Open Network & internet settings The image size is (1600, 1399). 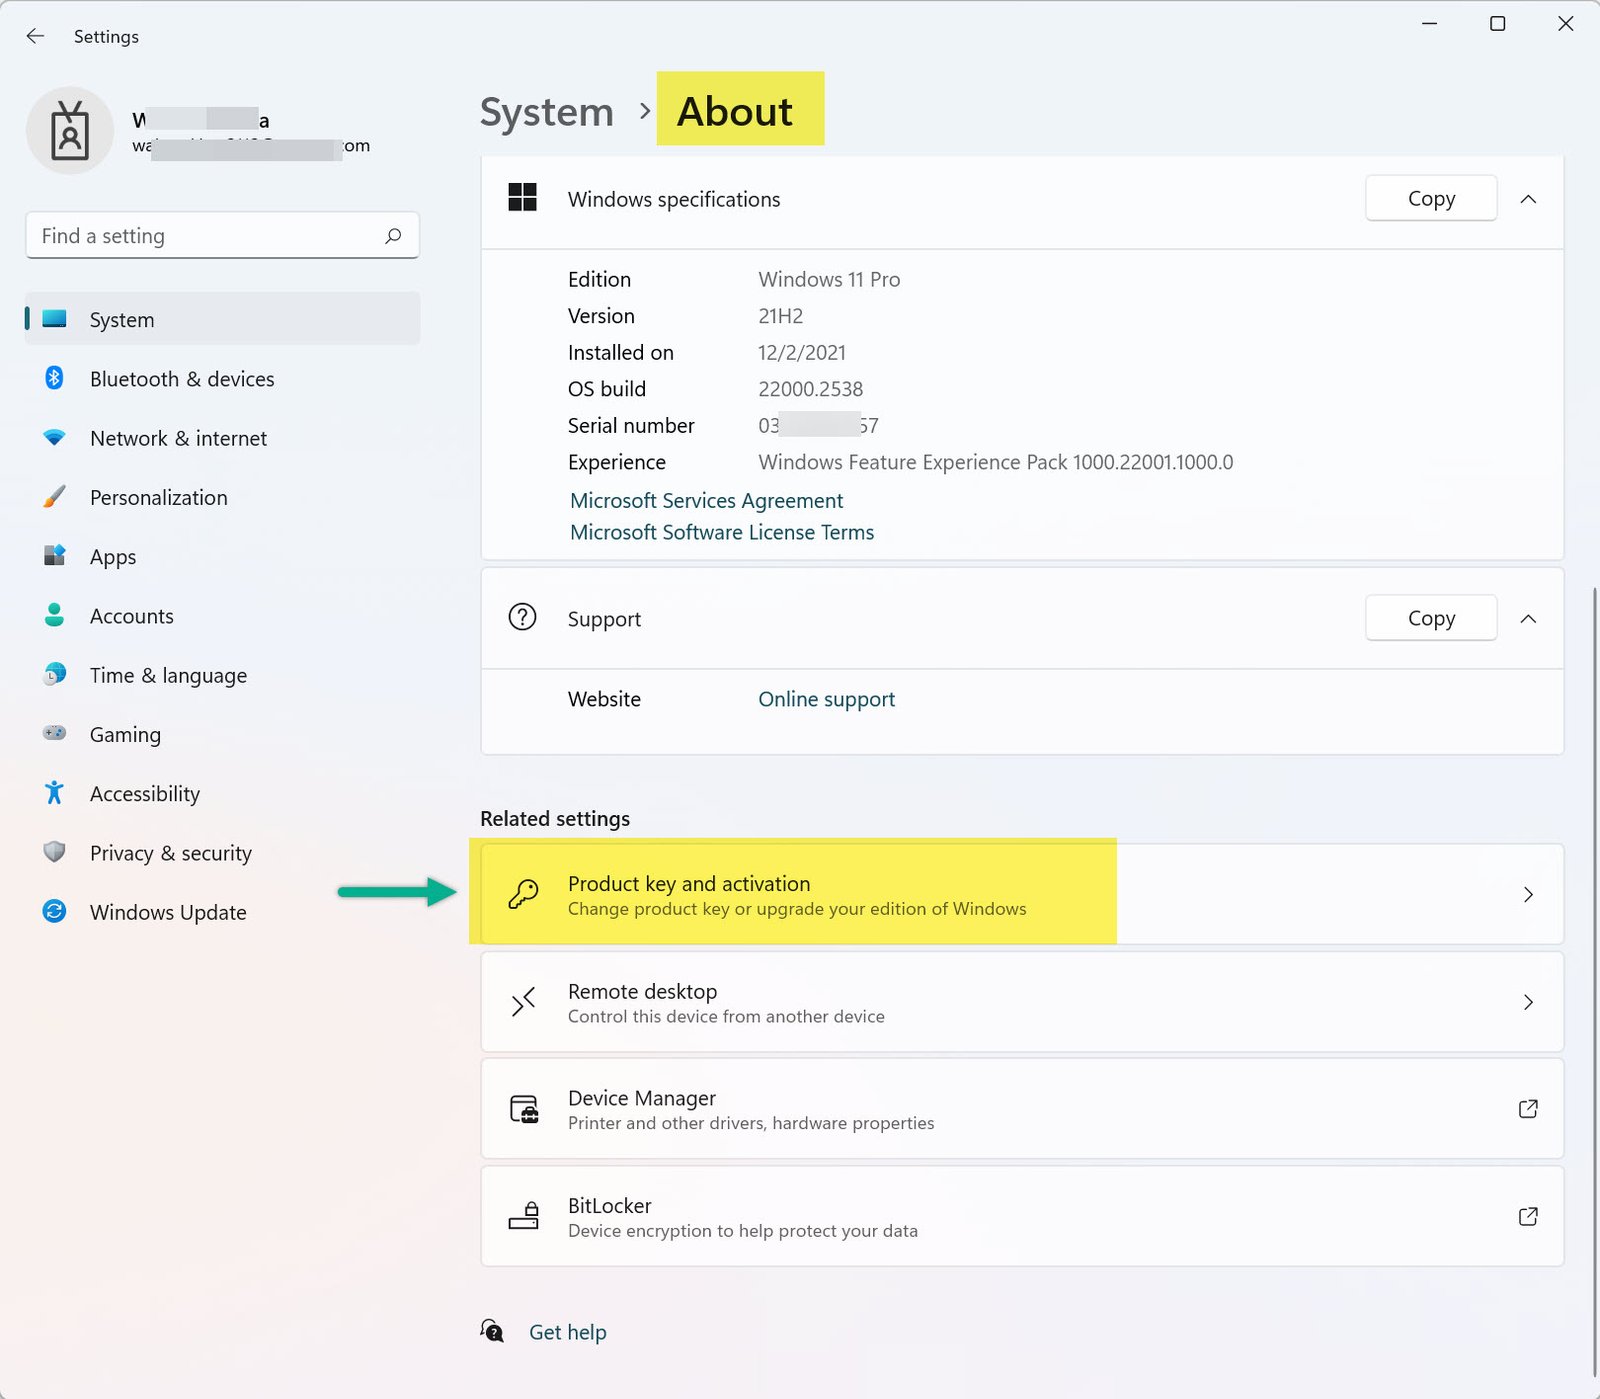tap(222, 438)
